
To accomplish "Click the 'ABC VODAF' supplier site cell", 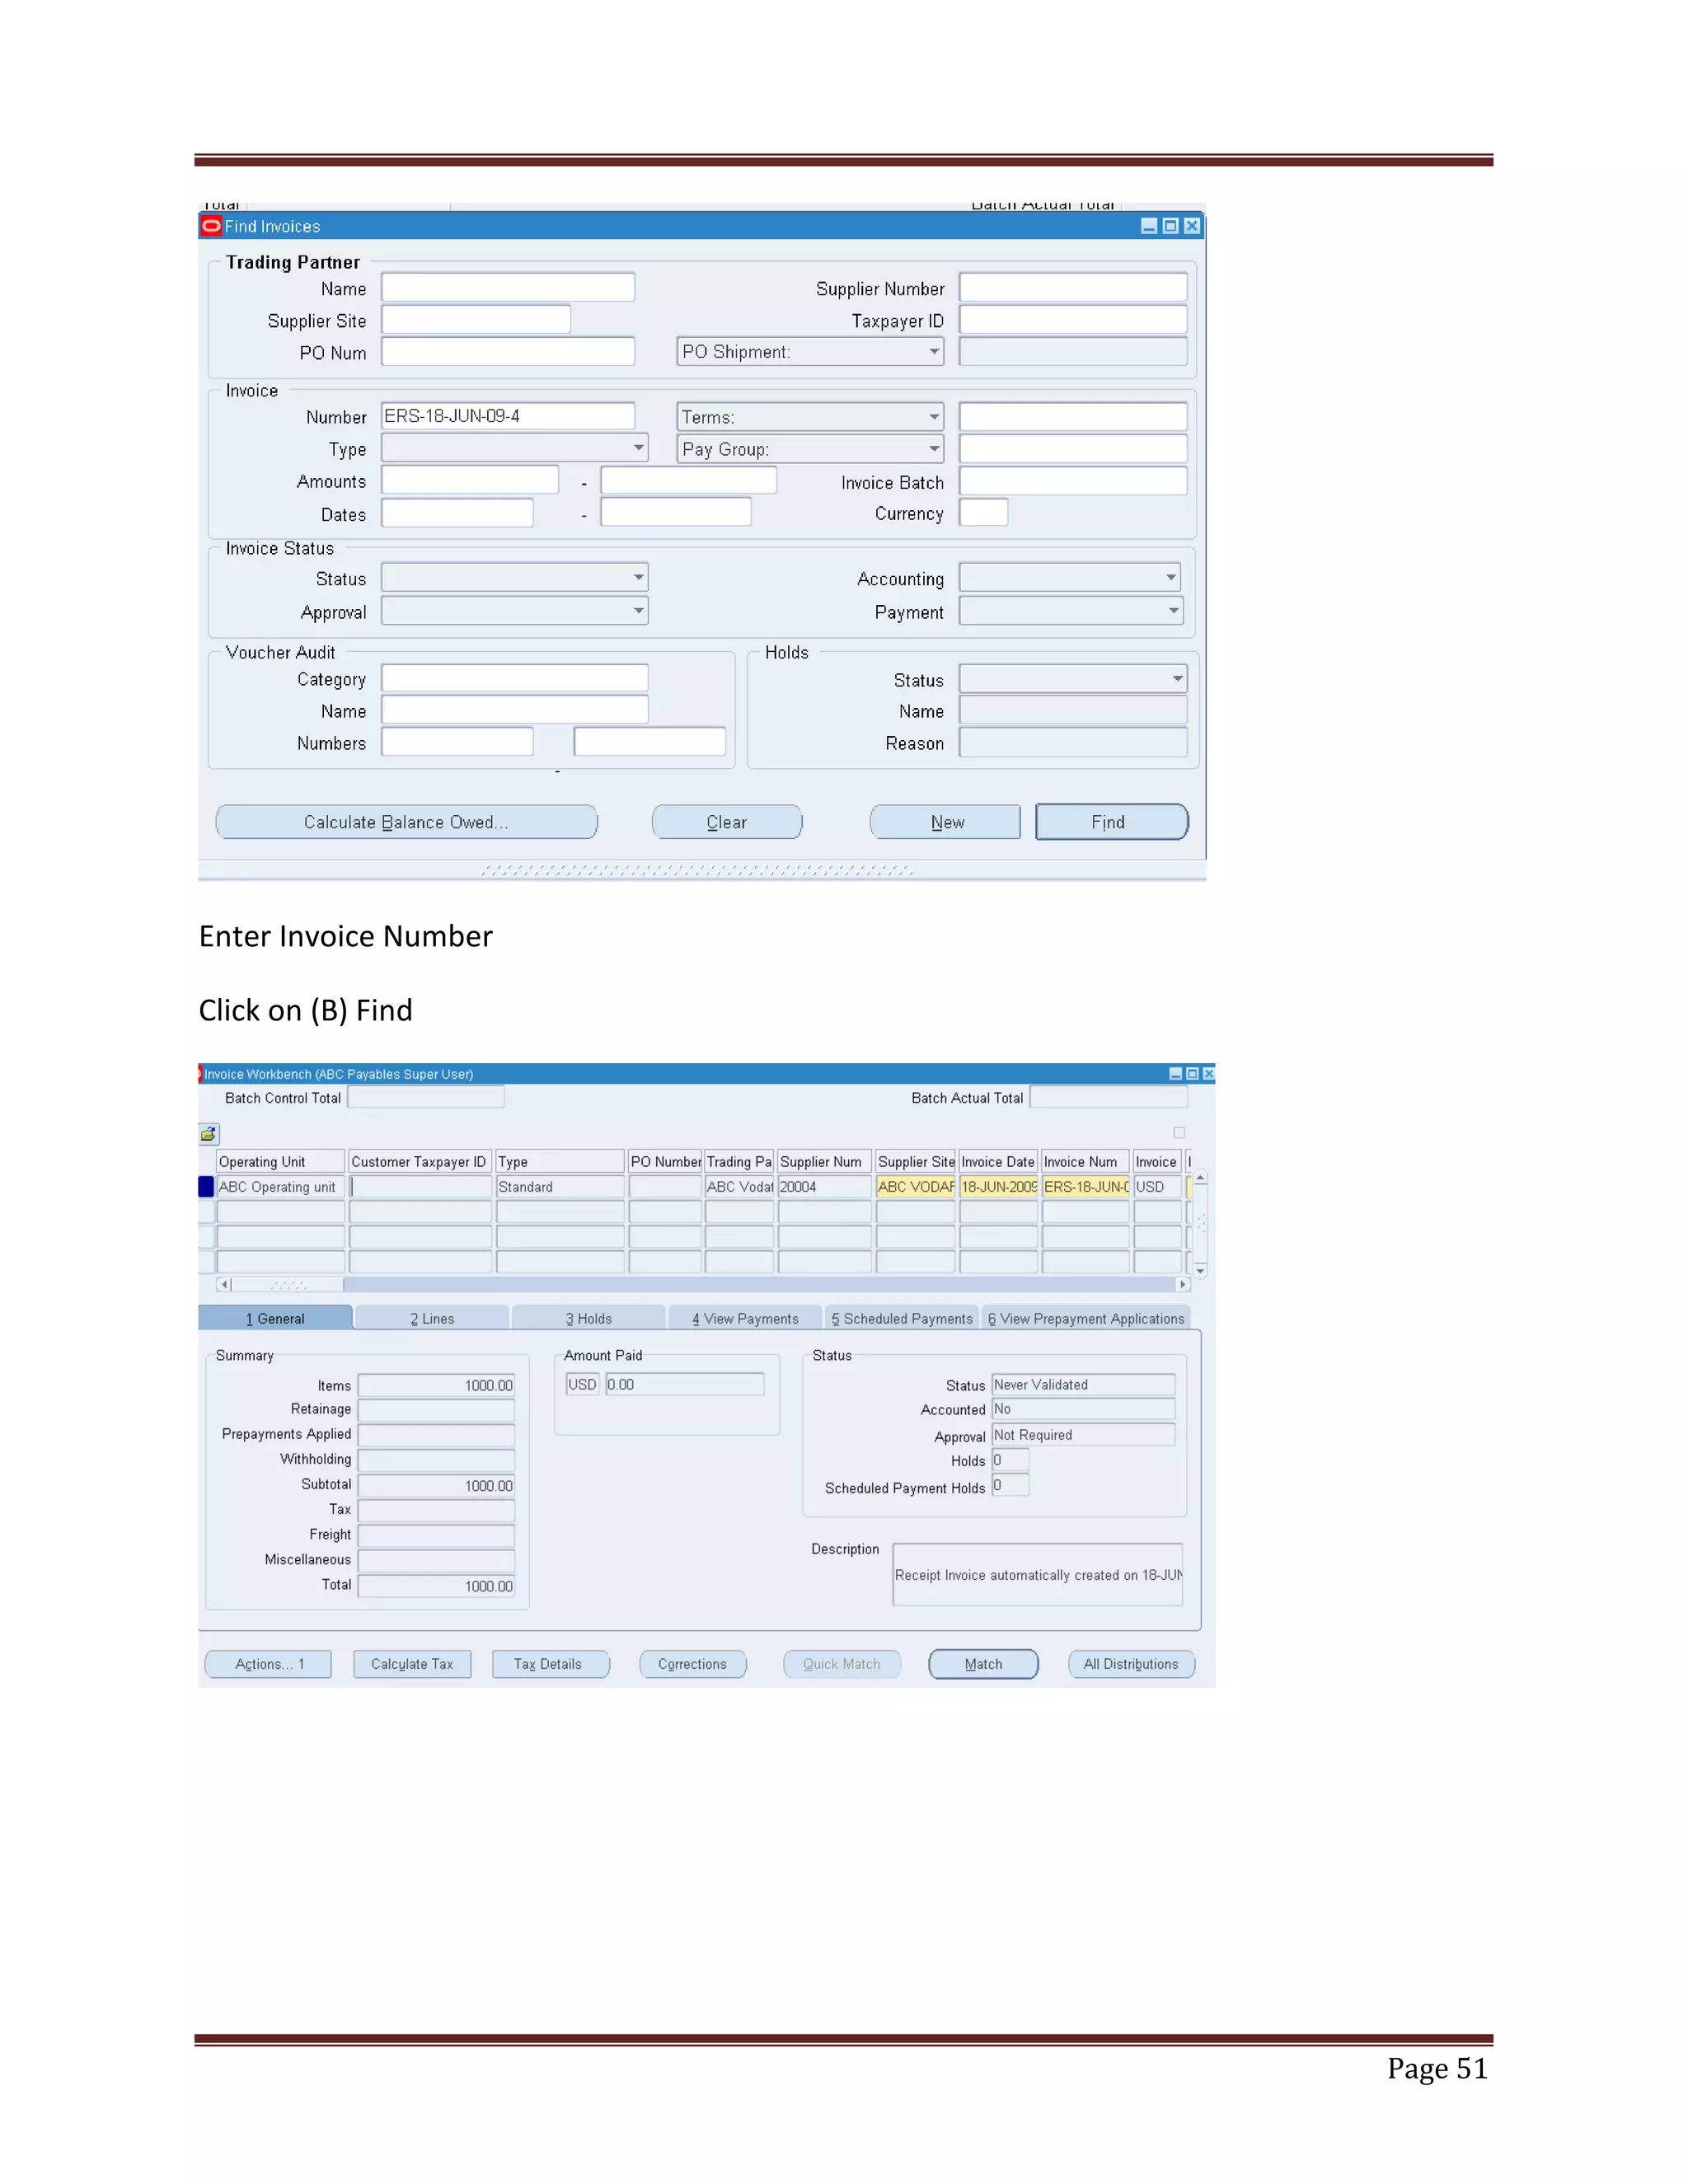I will [x=916, y=1187].
